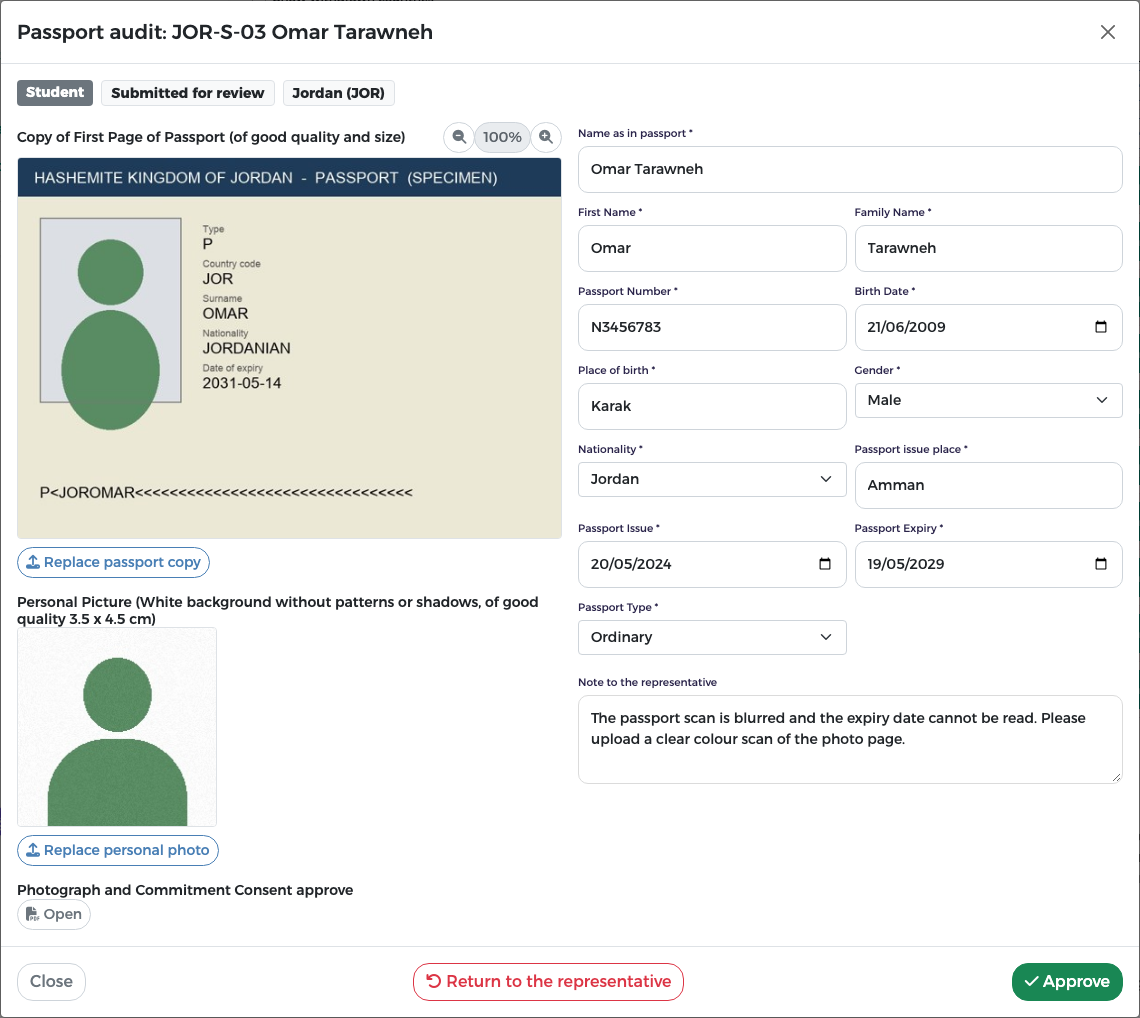Return the passport to the representative
This screenshot has height=1018, width=1140.
point(548,982)
